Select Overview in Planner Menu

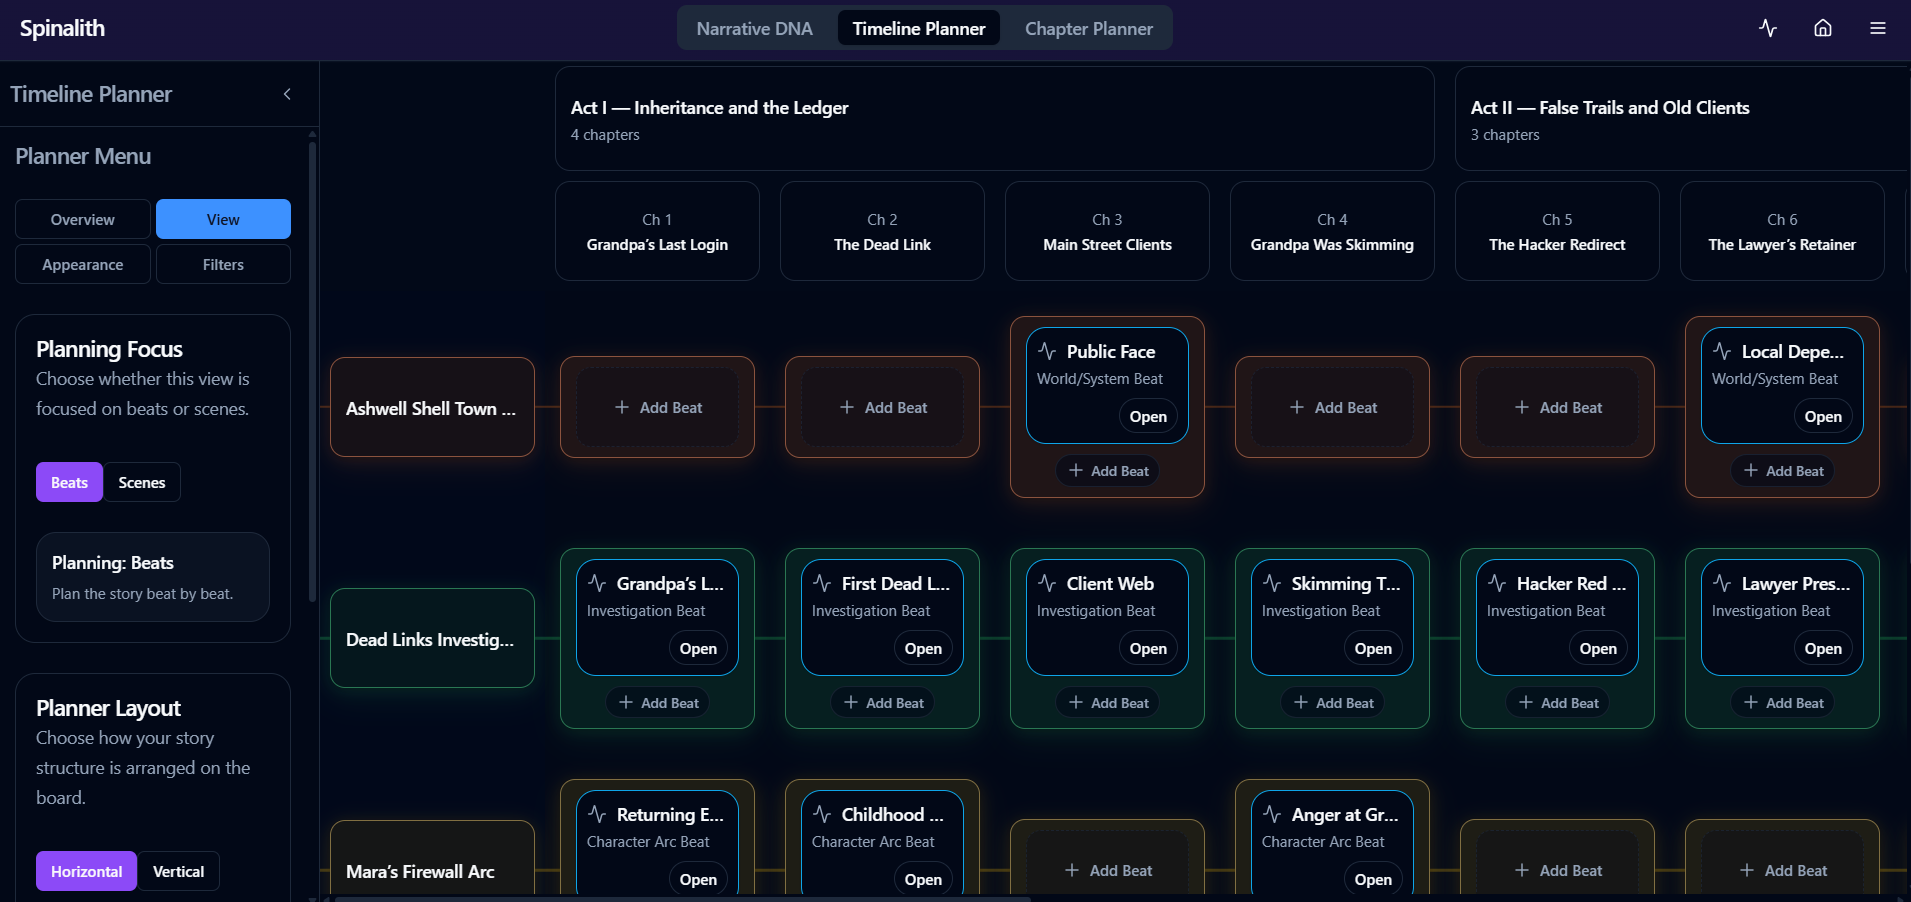click(x=83, y=219)
